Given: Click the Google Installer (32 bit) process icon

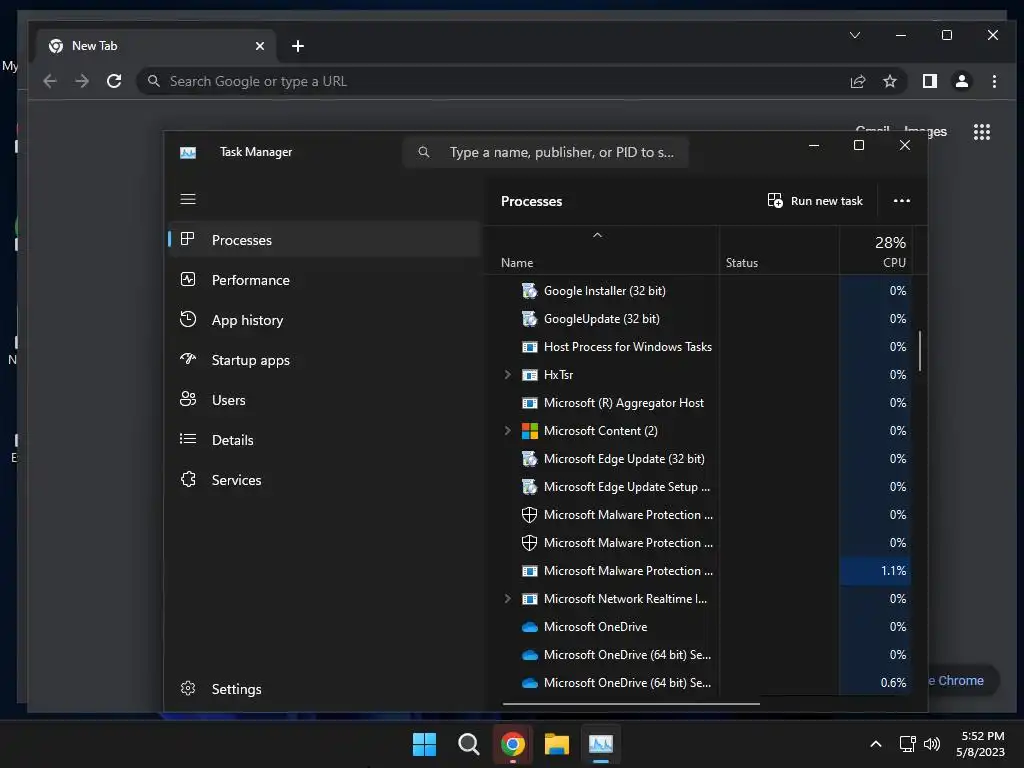Looking at the screenshot, I should point(530,291).
